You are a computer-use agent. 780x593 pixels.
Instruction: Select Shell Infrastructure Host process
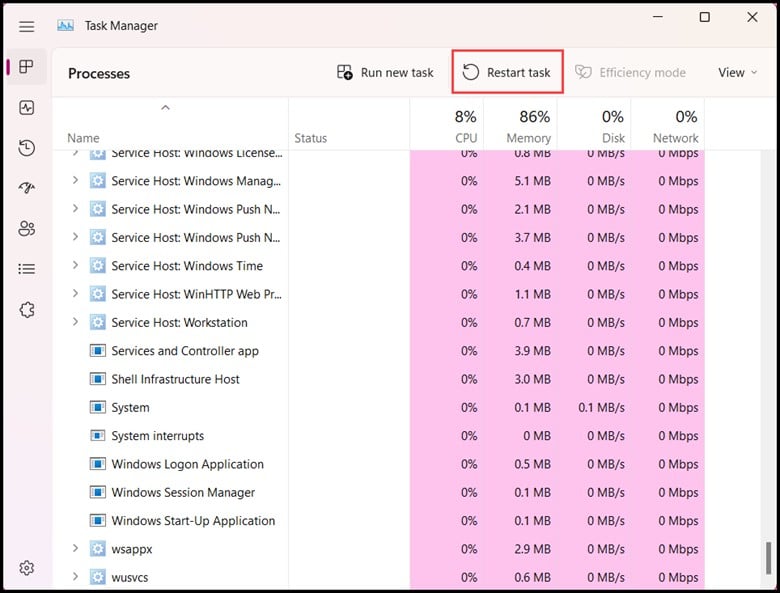175,379
